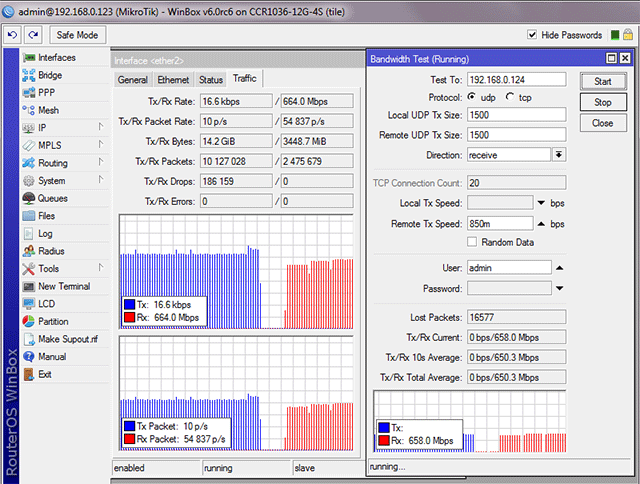Select the Traffic tab
The height and width of the screenshot is (484, 640).
click(x=244, y=78)
